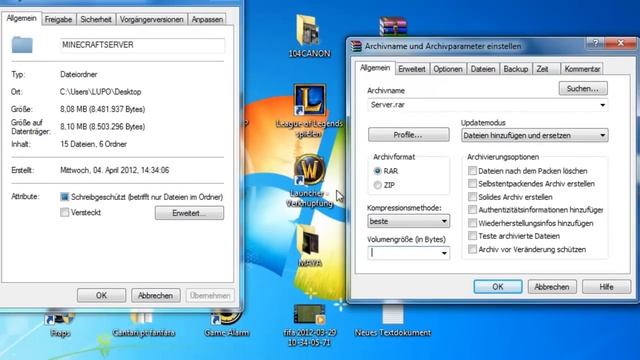Open the Updatemodus dropdown
The image size is (640, 360).
click(x=535, y=136)
